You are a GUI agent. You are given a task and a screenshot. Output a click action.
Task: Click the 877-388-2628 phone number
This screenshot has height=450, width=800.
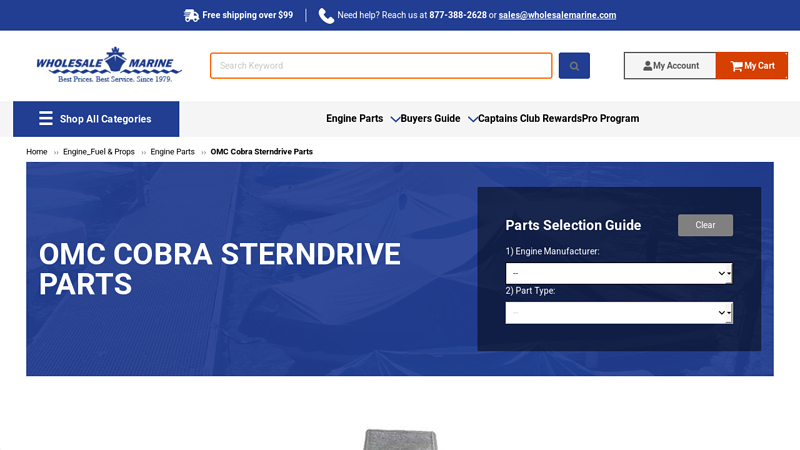(x=458, y=15)
